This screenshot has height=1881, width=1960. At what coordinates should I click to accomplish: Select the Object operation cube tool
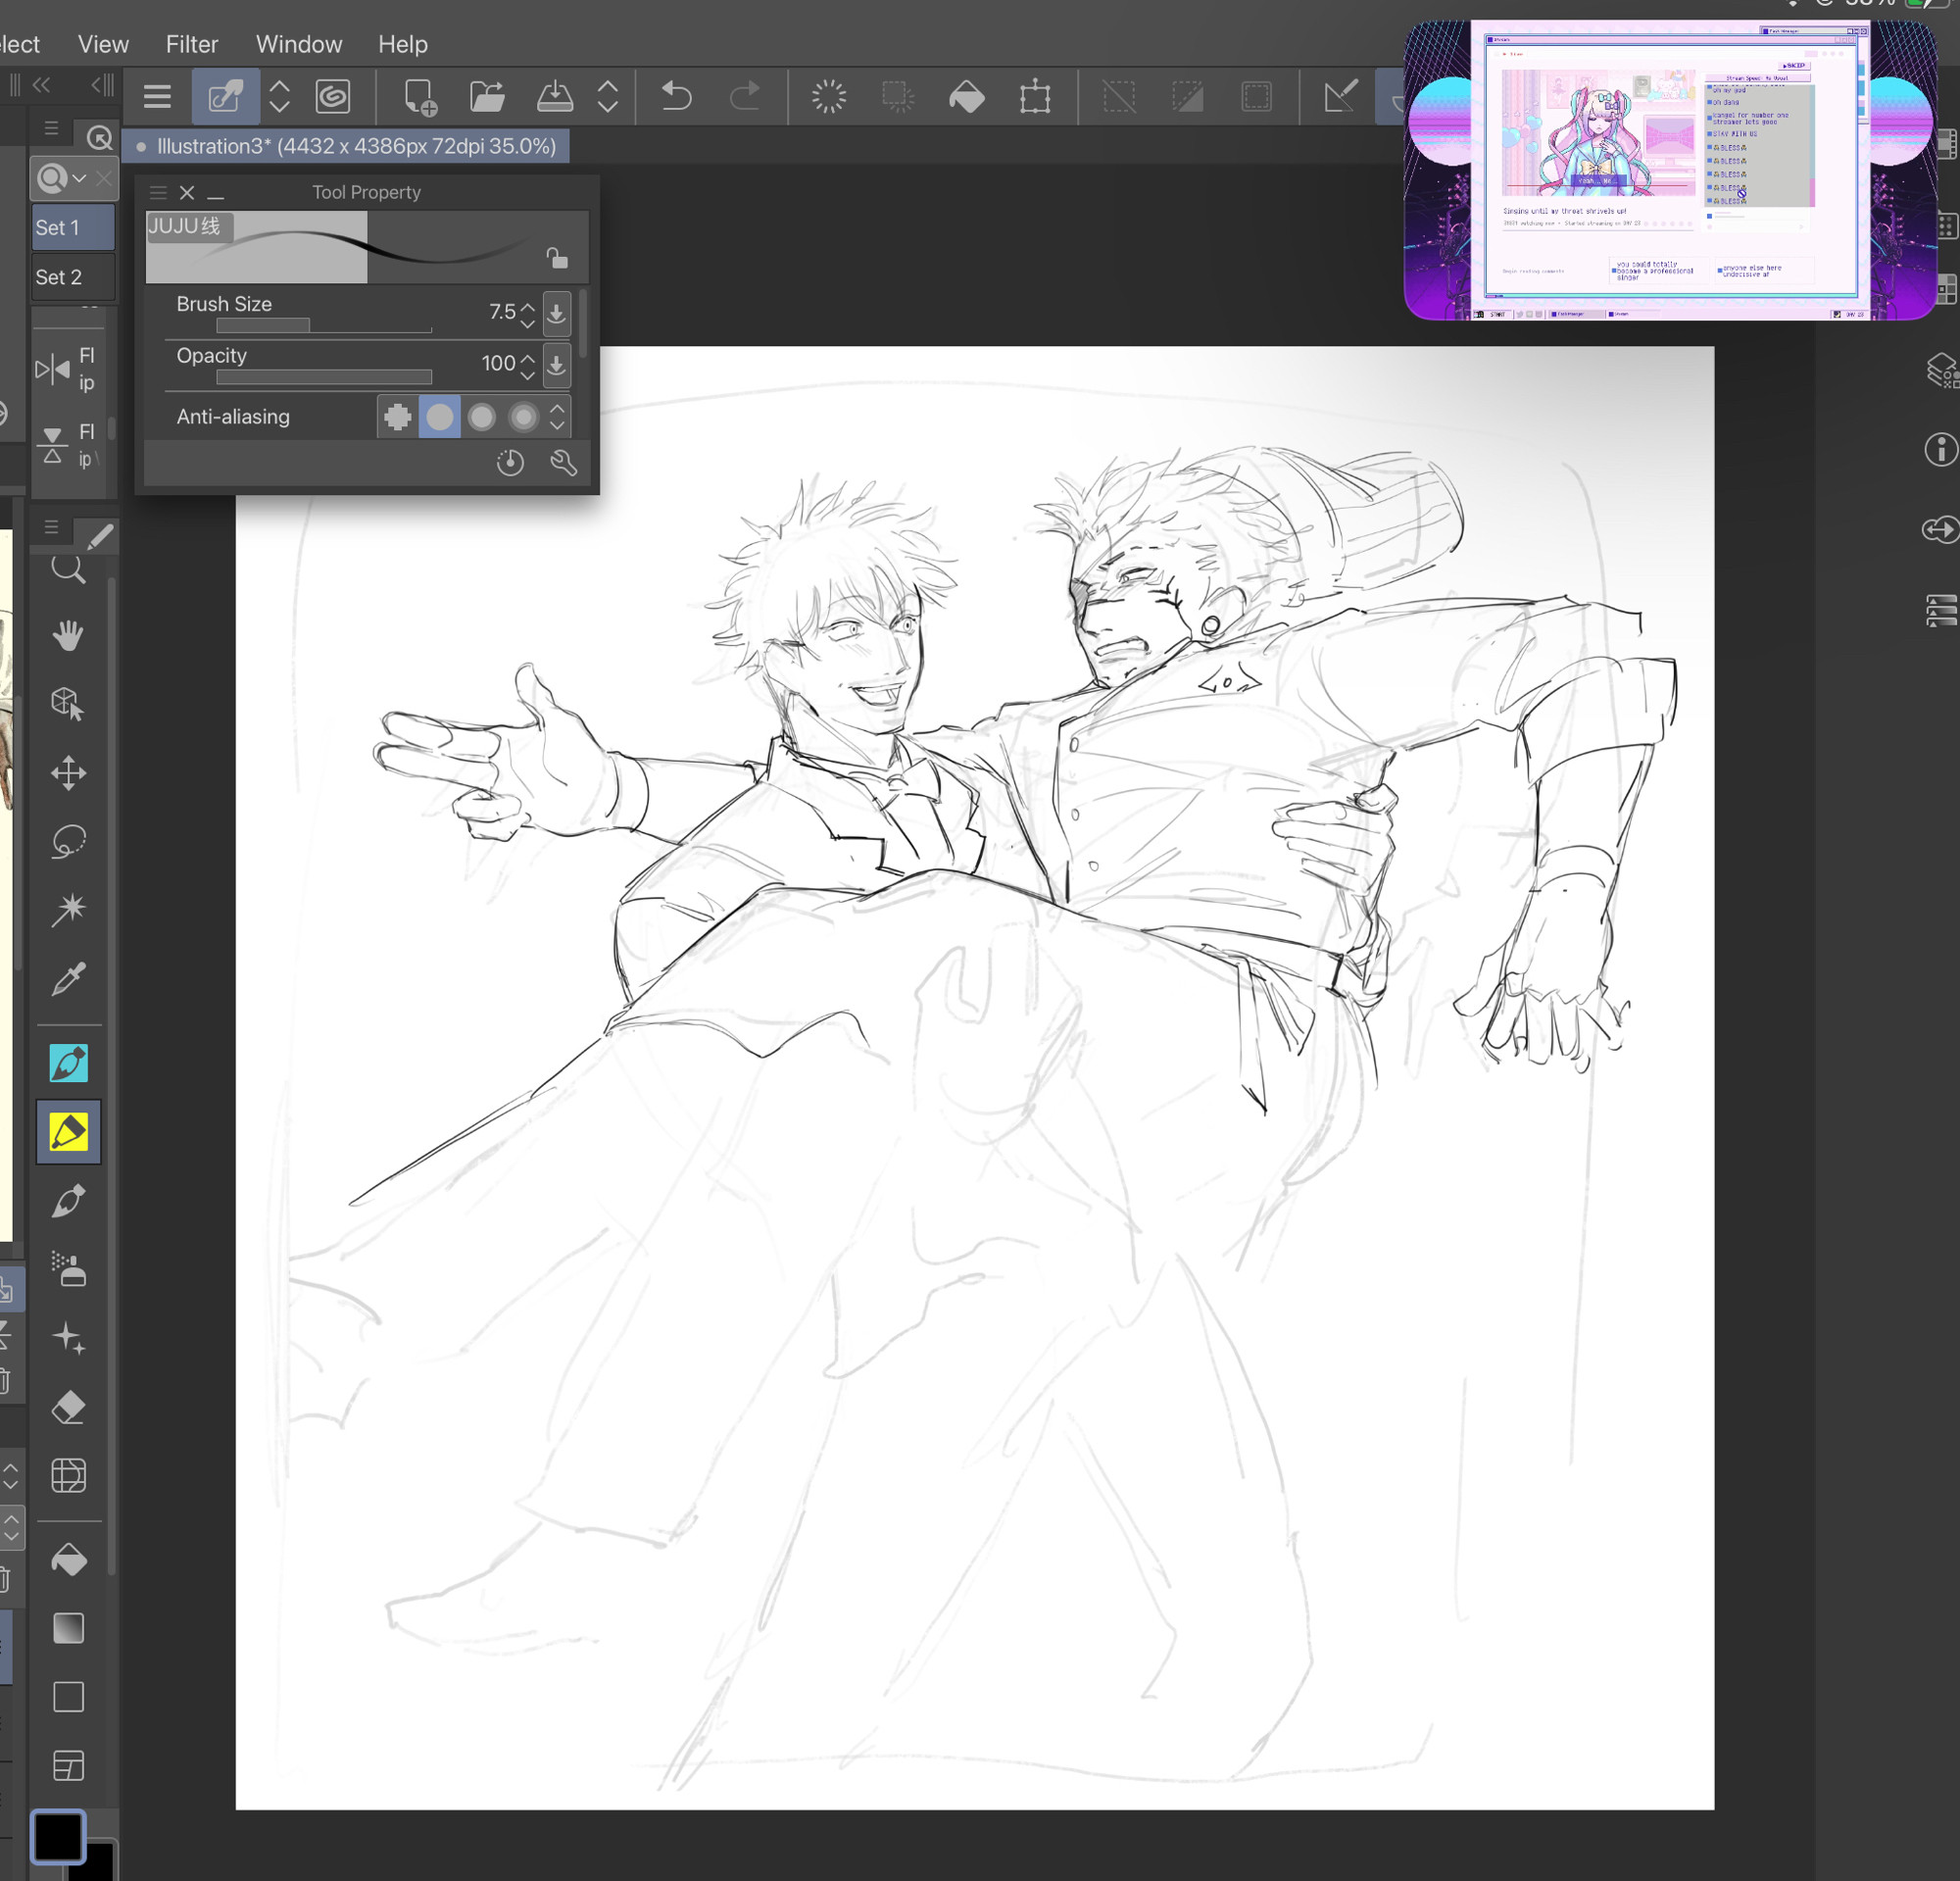coord(68,704)
